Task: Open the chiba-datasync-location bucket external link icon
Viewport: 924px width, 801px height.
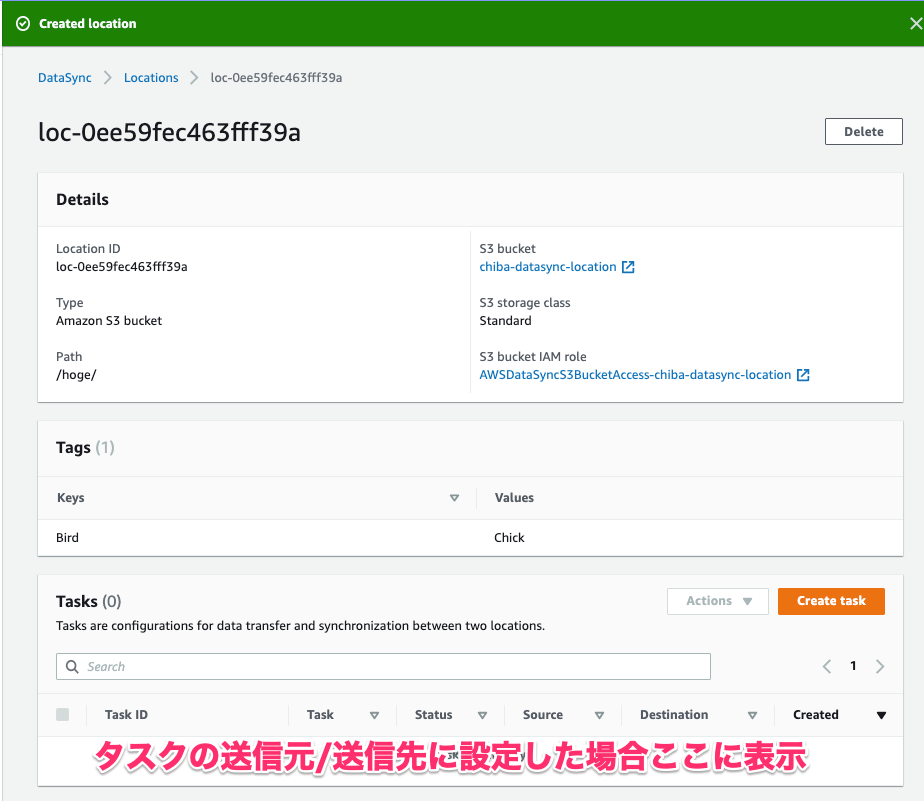Action: (x=628, y=267)
